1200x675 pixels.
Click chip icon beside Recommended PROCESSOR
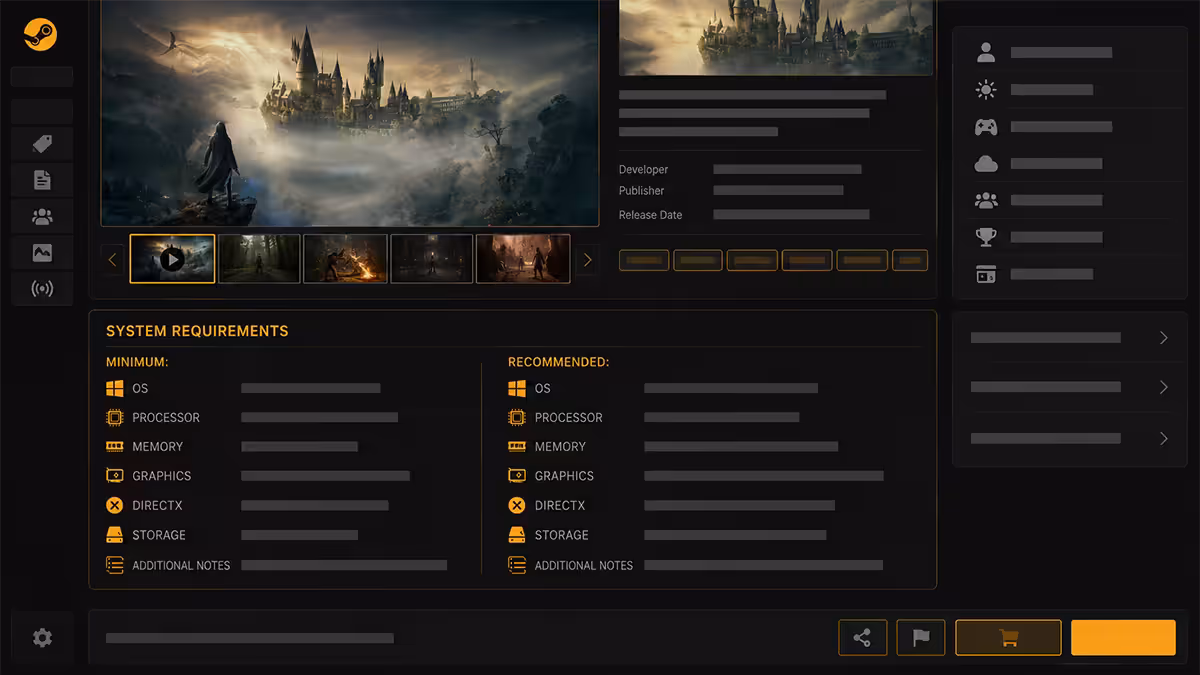517,417
